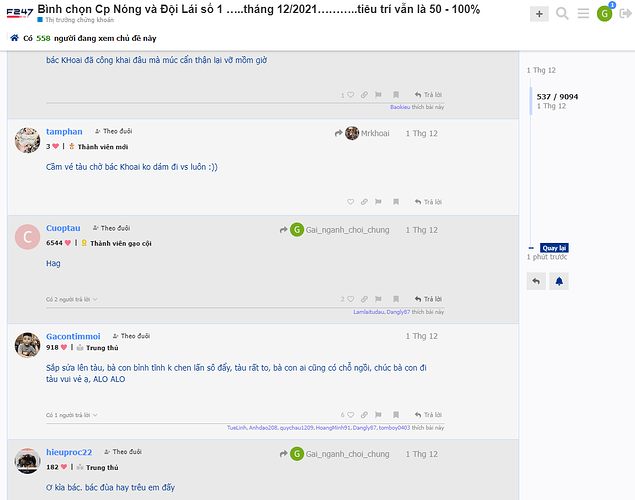635x500 pixels.
Task: Open Cuoptau's username profile link
Action: (x=63, y=228)
